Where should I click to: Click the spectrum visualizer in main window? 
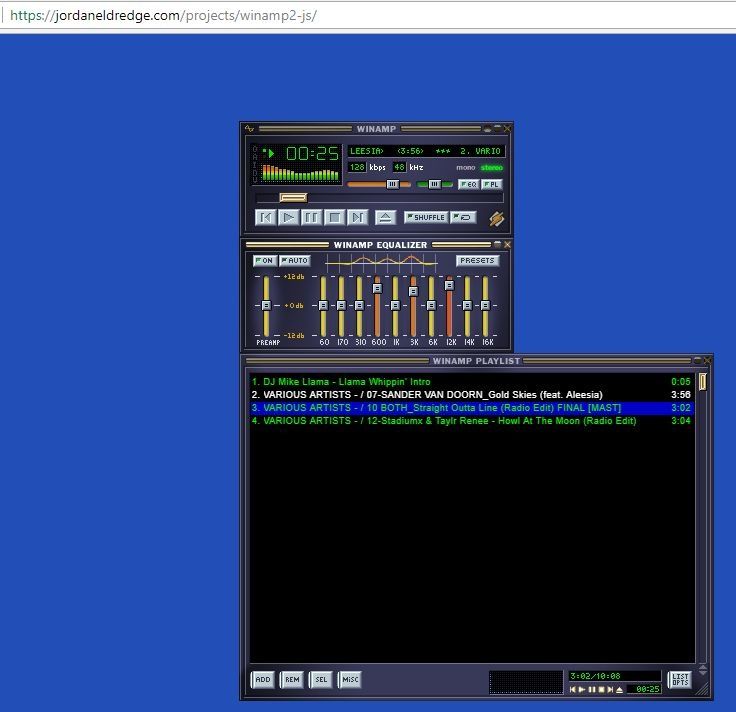300,173
